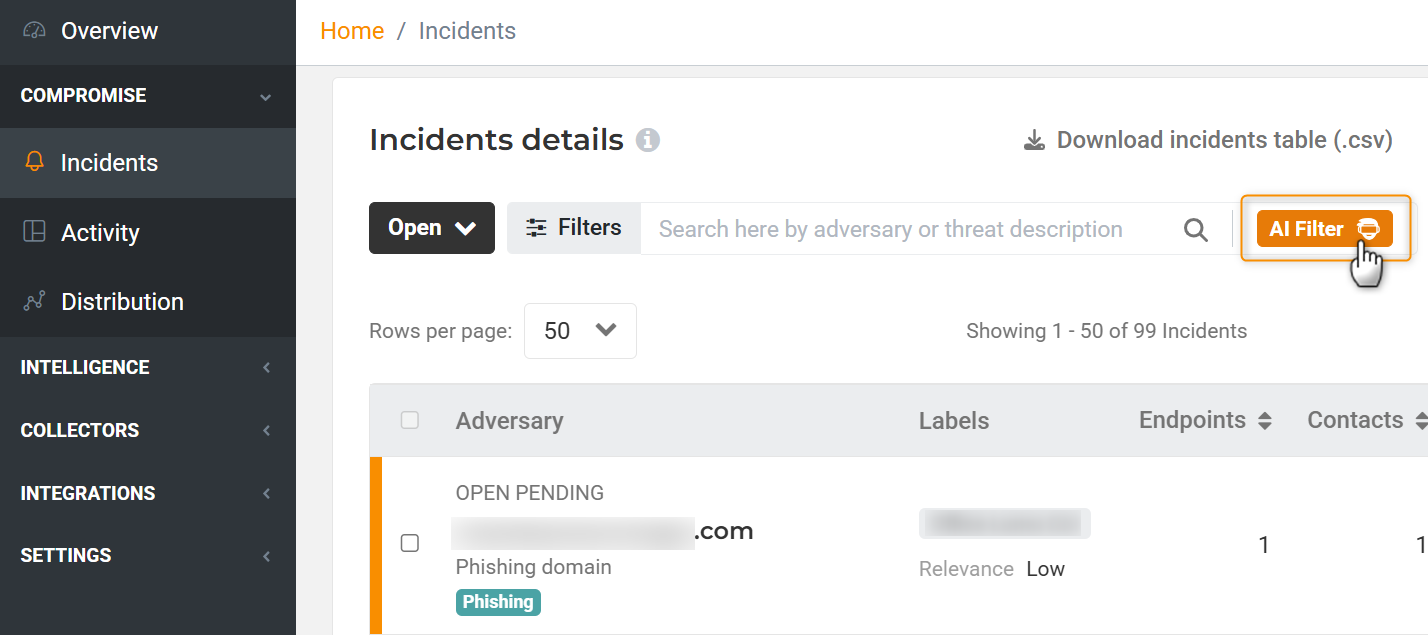The image size is (1428, 635).
Task: Open the Open status dropdown
Action: (x=431, y=228)
